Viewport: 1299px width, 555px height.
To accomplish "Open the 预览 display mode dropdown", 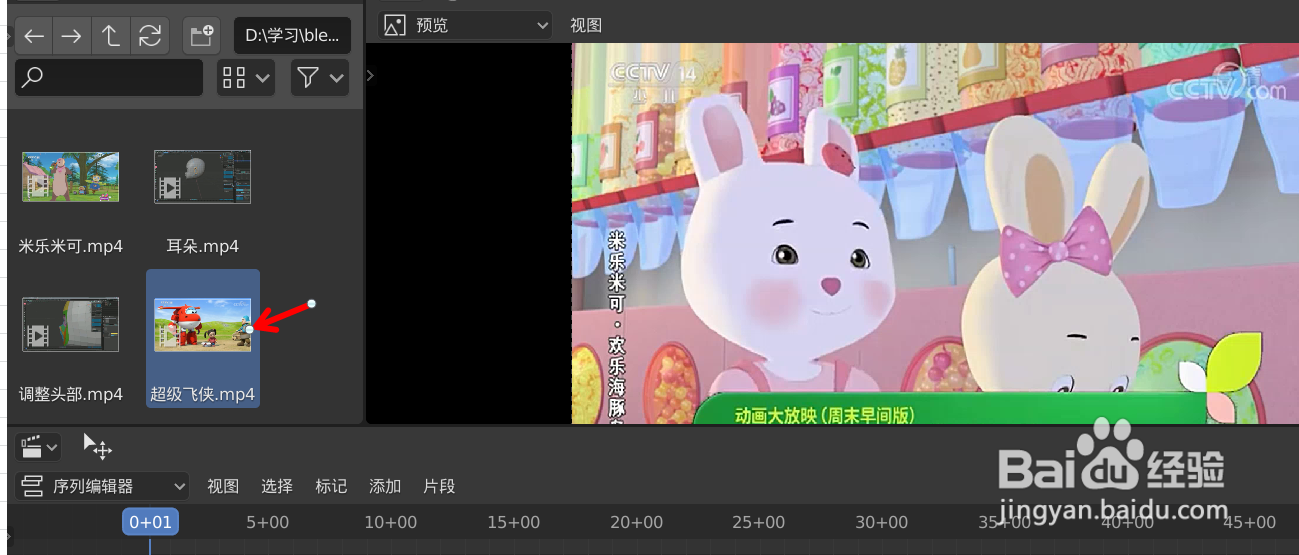I will (x=466, y=25).
